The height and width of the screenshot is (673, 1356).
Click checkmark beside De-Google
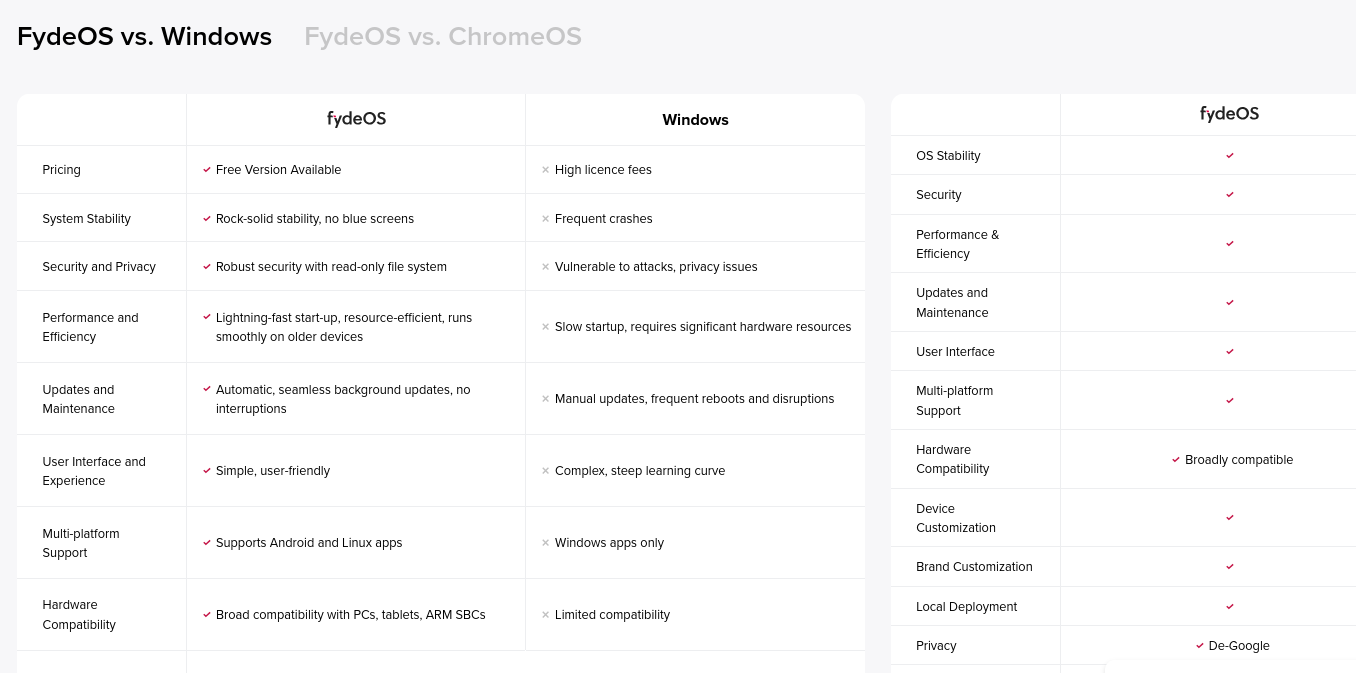(1200, 646)
